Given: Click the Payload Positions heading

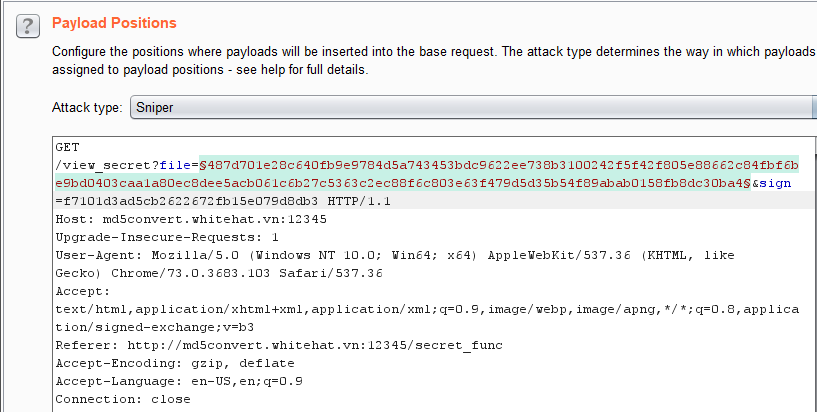Looking at the screenshot, I should tap(114, 23).
